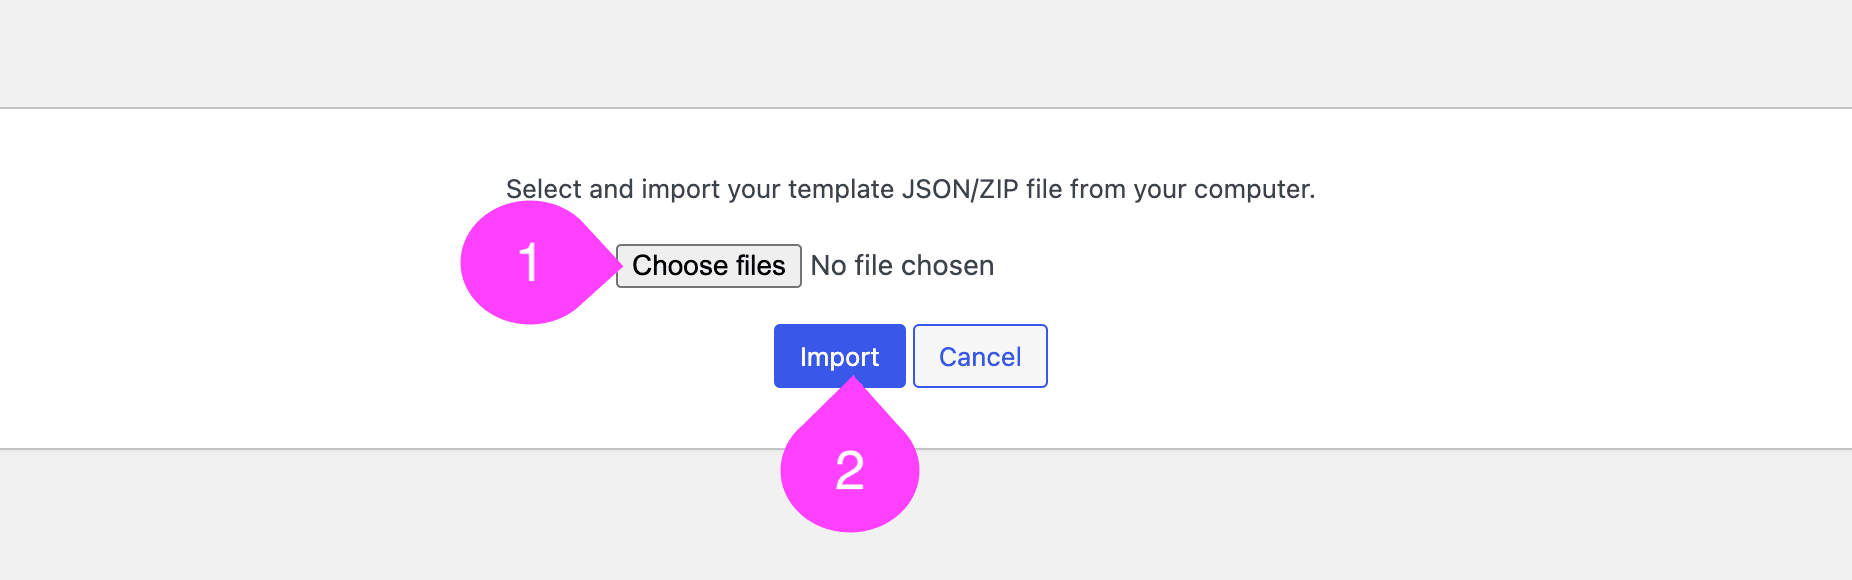
Task: Click the numeral 2 inside the pink bubble
Action: point(850,470)
